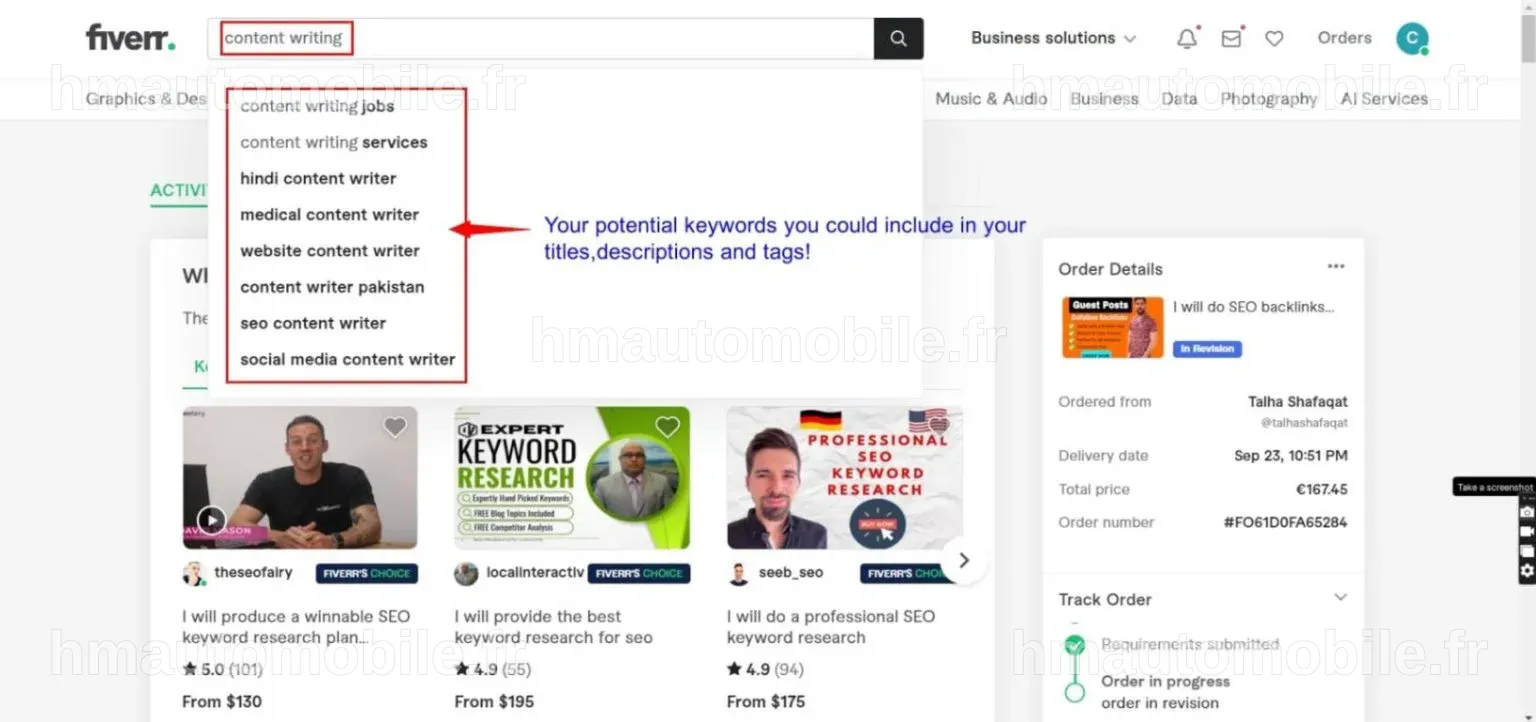Click the camera screenshot icon on right edge
Viewport: 1536px width, 722px height.
(x=1526, y=511)
